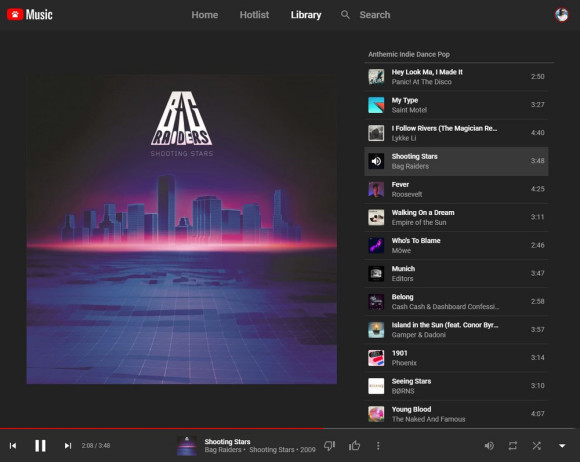This screenshot has height=462, width=580.
Task: Play My Type by Saint Motel
Action: coord(456,105)
